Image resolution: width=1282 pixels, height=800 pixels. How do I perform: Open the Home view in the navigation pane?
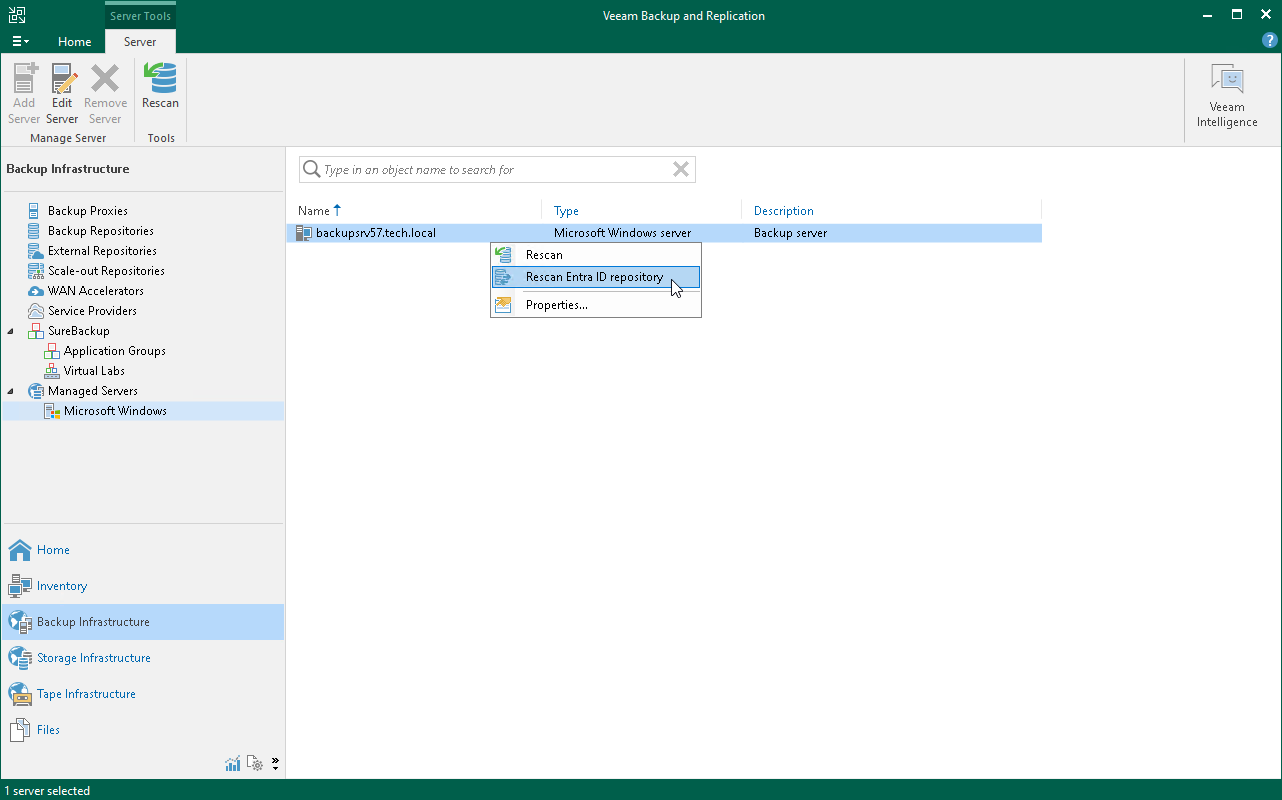pos(143,550)
